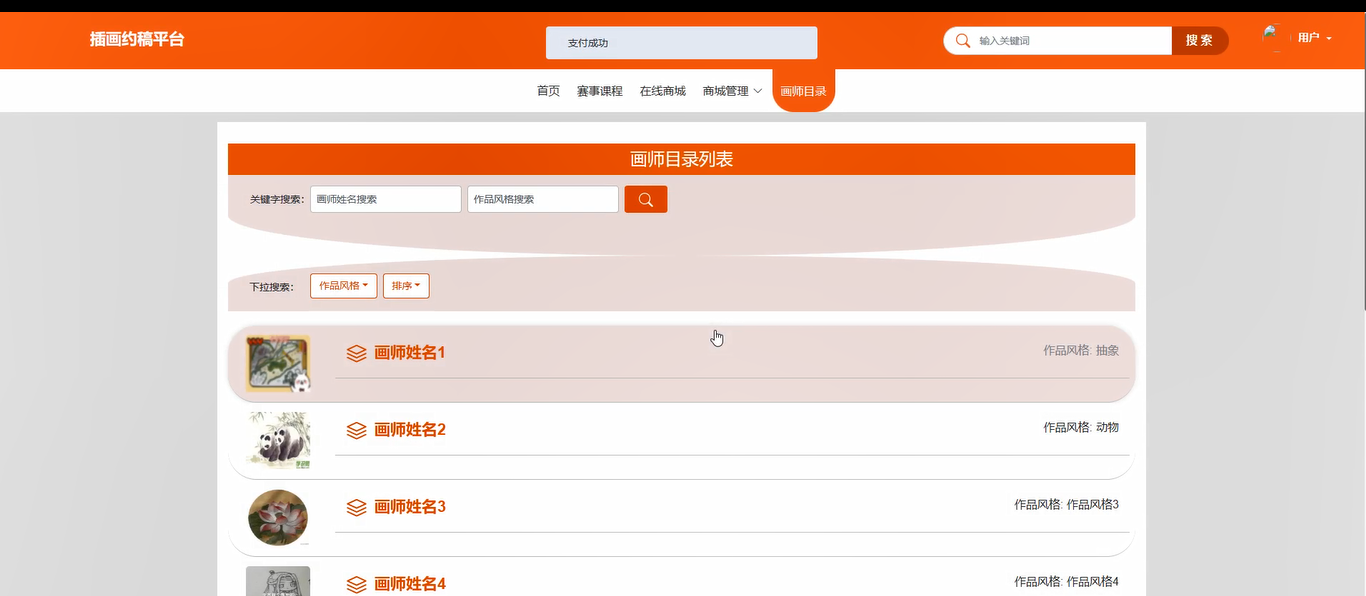Click the 关键字搜索 label
This screenshot has height=596, width=1366.
[277, 200]
